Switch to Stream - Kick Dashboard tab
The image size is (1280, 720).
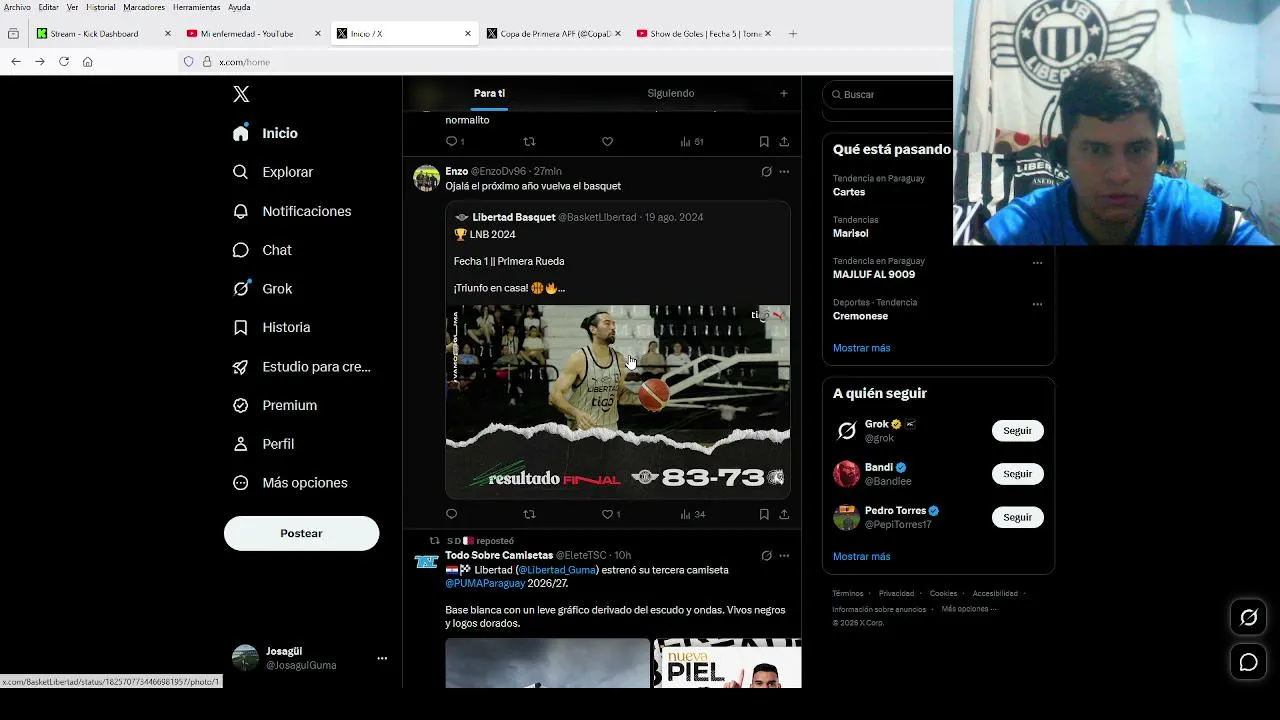(x=104, y=34)
